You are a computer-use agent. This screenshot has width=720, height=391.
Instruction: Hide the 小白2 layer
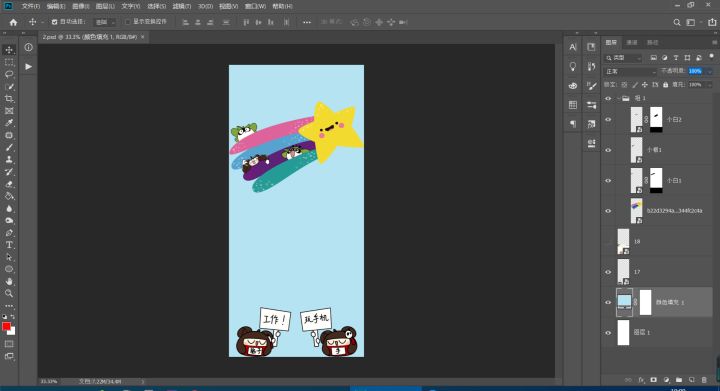[608, 119]
